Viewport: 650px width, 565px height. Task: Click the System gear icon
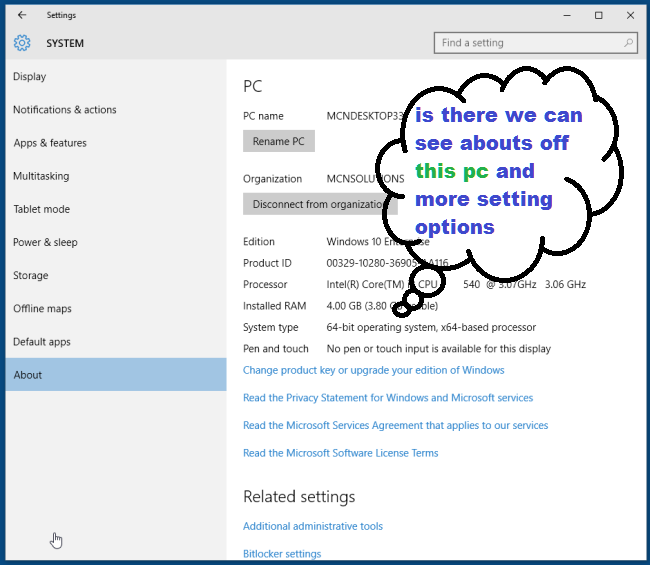[22, 43]
